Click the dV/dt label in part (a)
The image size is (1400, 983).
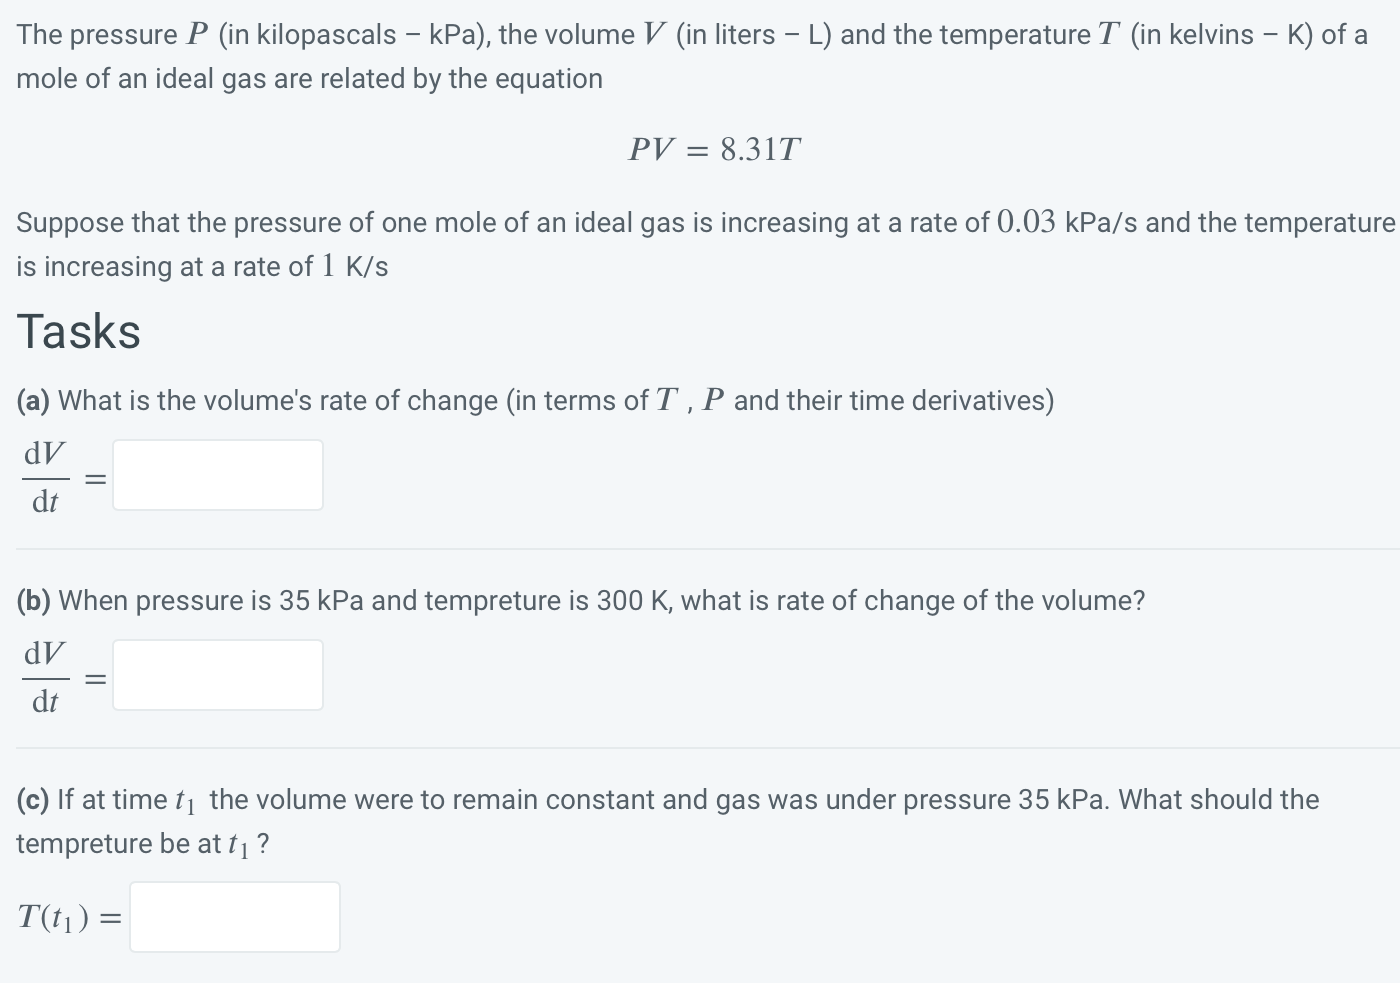click(44, 475)
